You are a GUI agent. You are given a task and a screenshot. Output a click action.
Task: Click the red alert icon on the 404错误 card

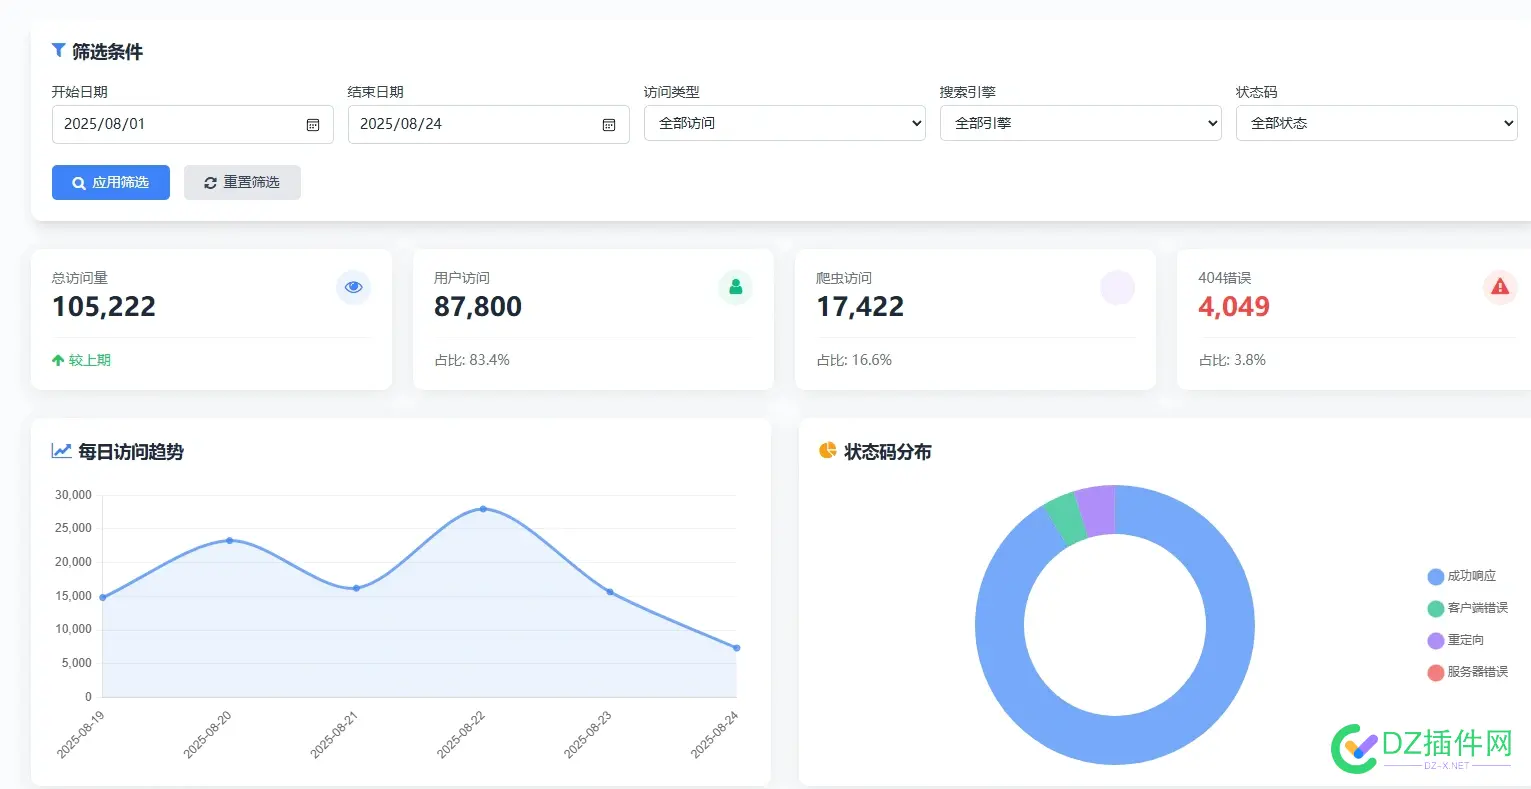pyautogui.click(x=1500, y=287)
